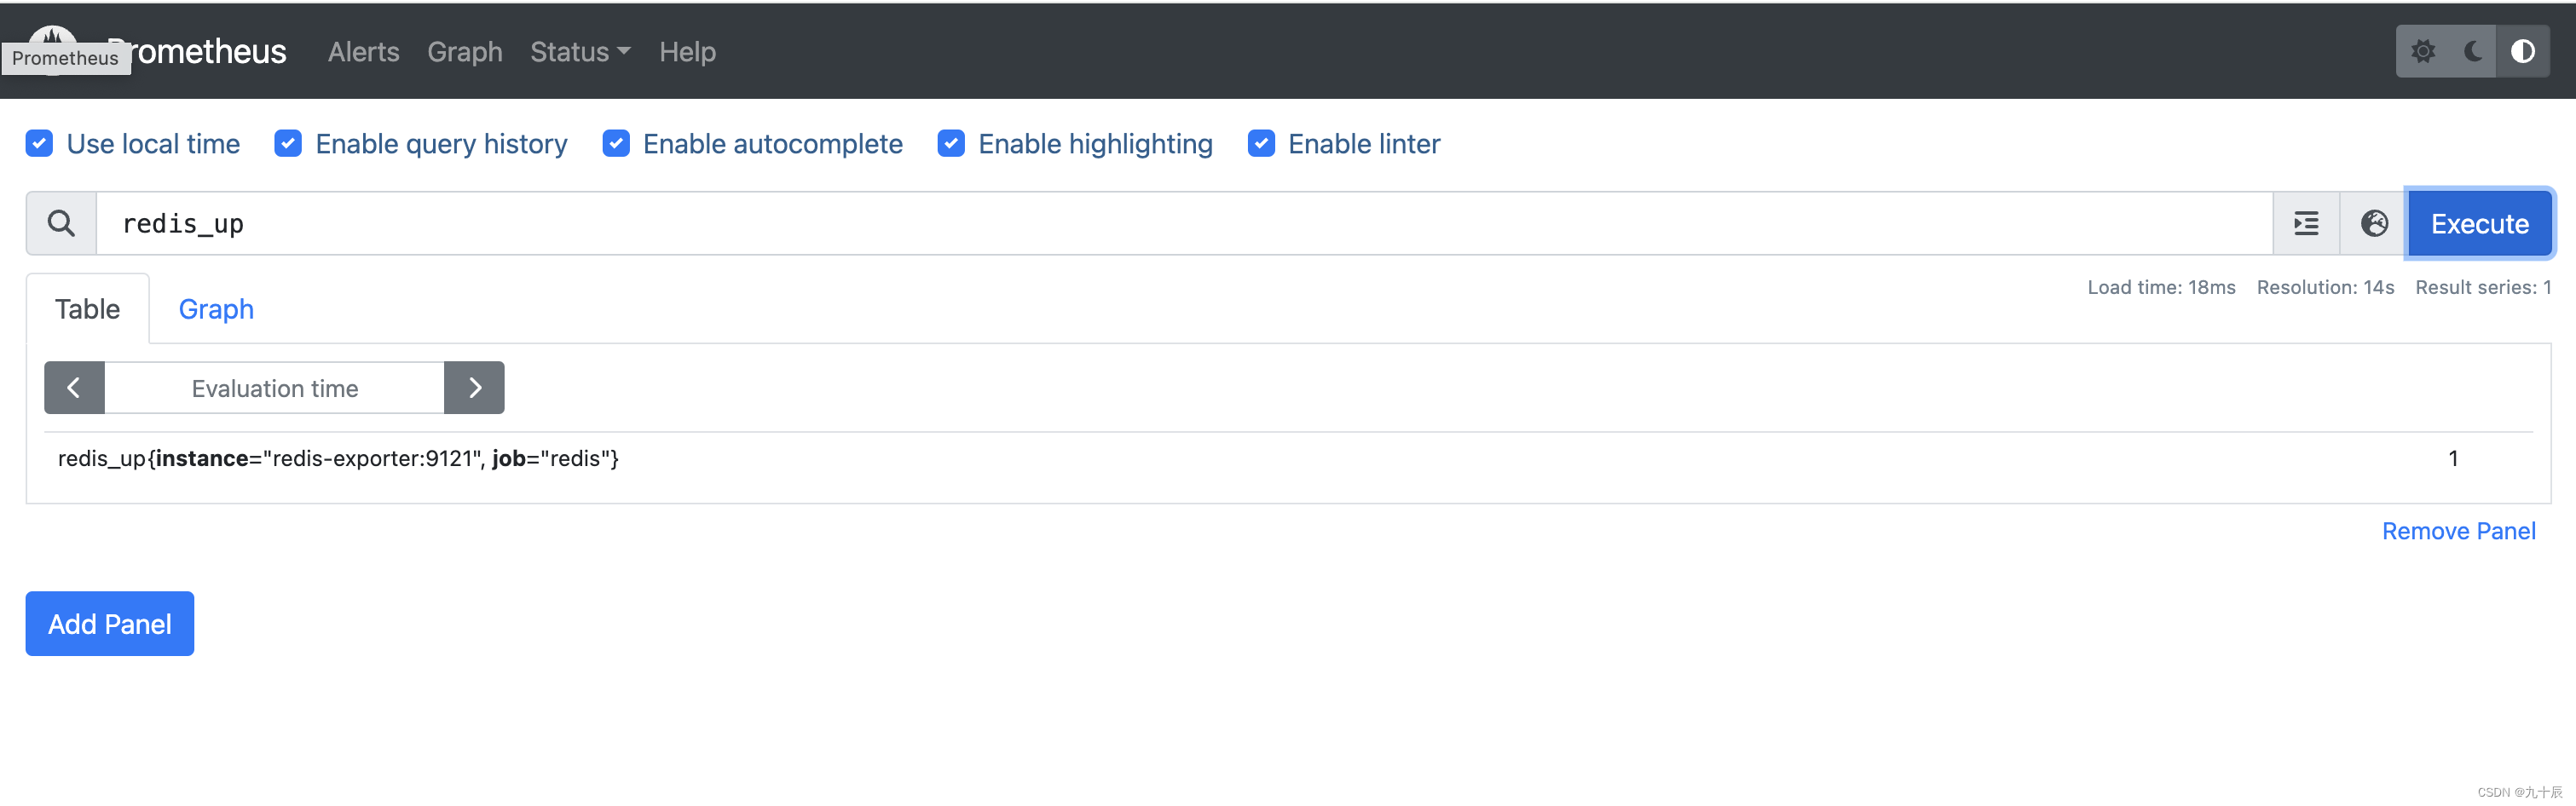Select the sun light theme icon
Viewport: 2576px width, 806px height.
tap(2423, 51)
